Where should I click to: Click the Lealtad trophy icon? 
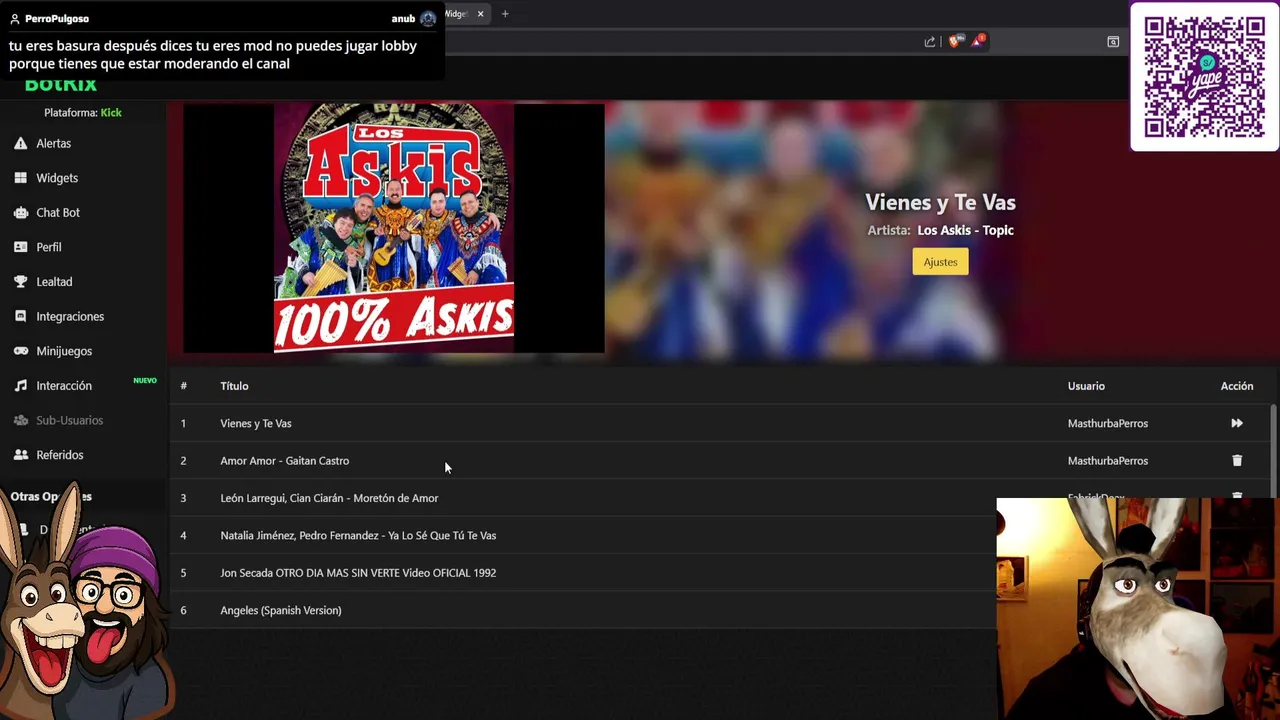click(20, 282)
